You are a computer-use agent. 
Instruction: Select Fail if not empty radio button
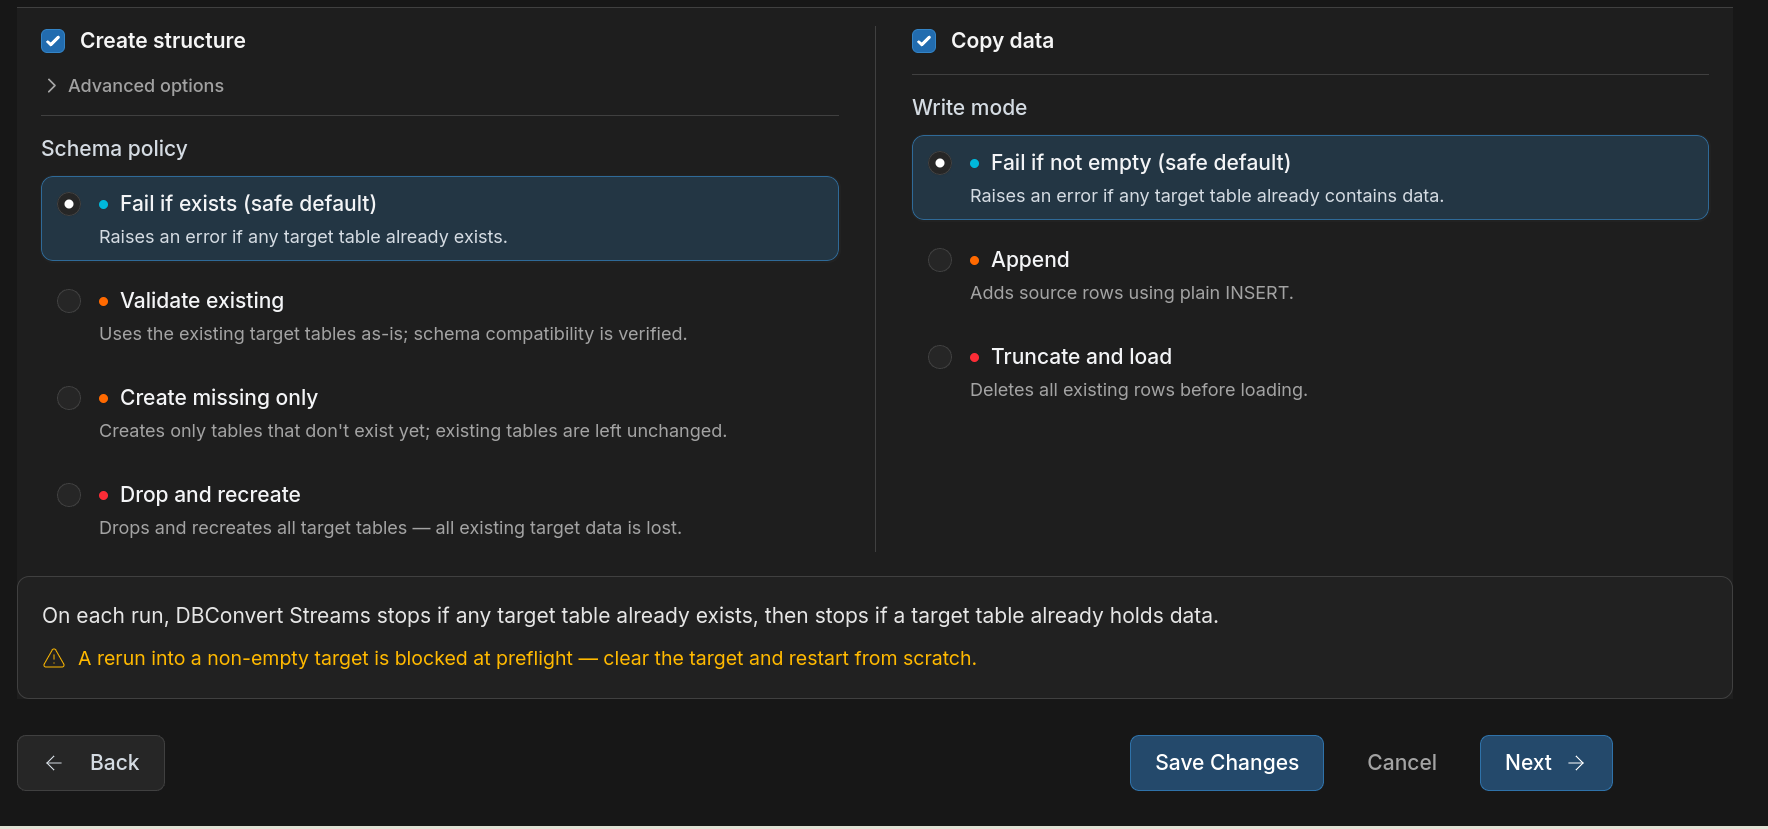point(940,163)
